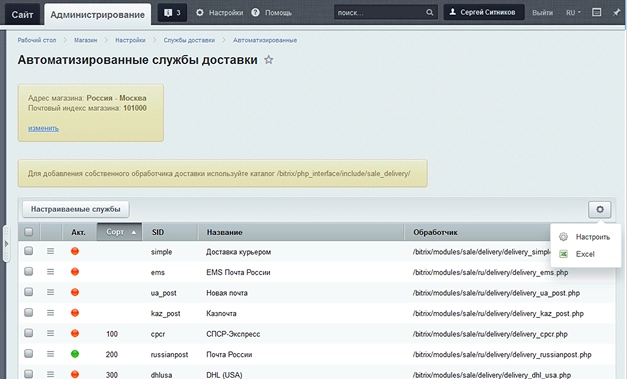Image resolution: width=629 pixels, height=379 pixels.
Task: Go to Автоматизированные breadcrumb
Action: (265, 40)
